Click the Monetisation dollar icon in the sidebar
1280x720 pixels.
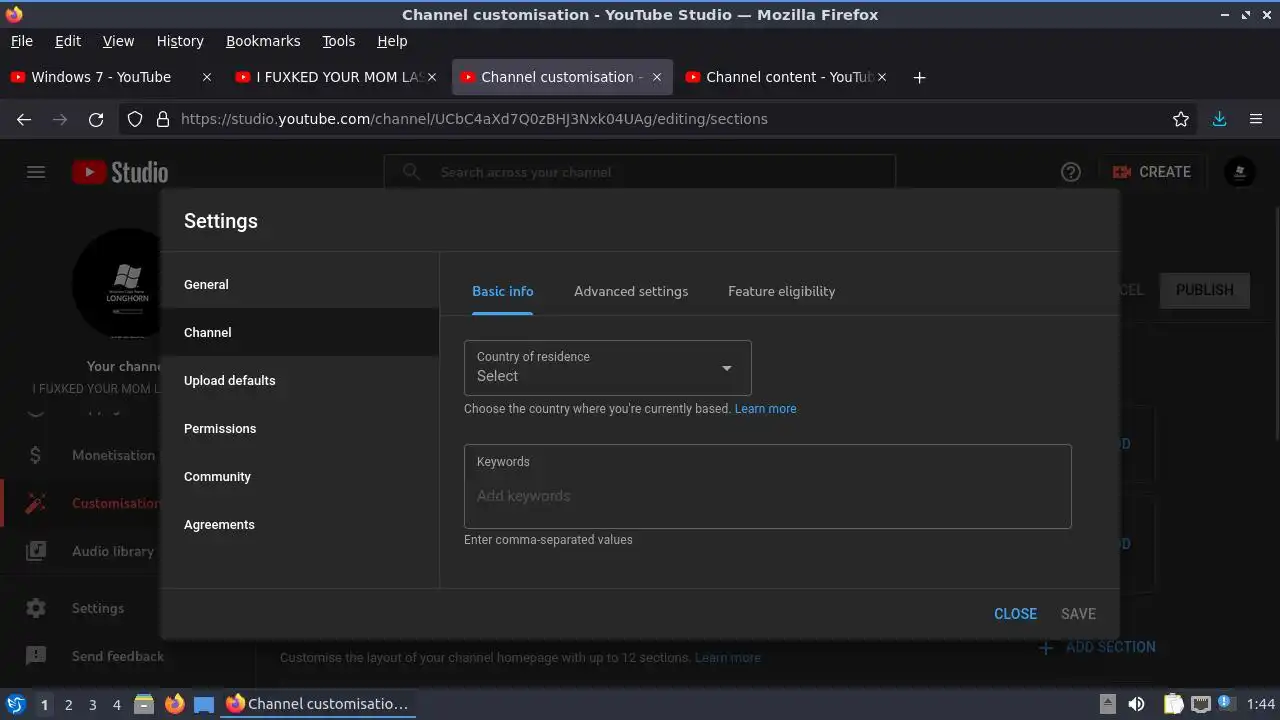click(x=36, y=455)
